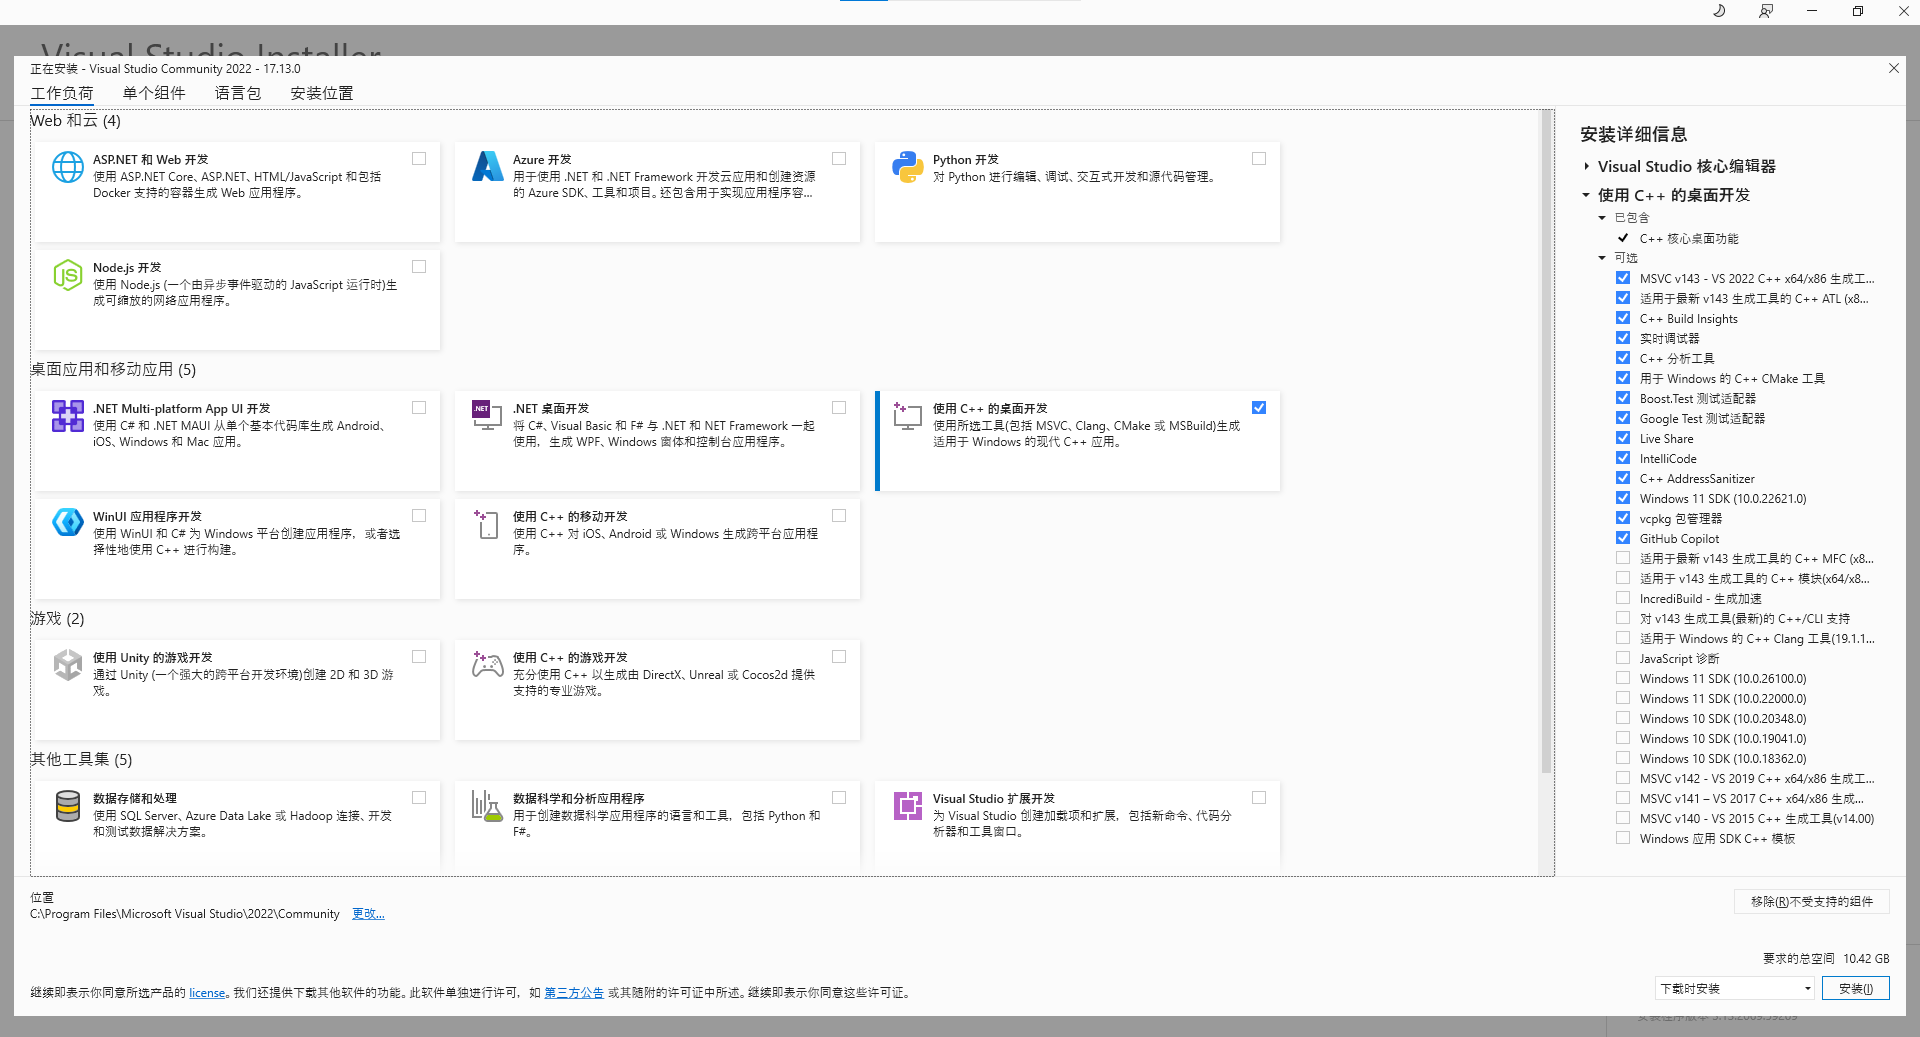Check the Azure development workload
The height and width of the screenshot is (1037, 1920).
click(x=839, y=159)
